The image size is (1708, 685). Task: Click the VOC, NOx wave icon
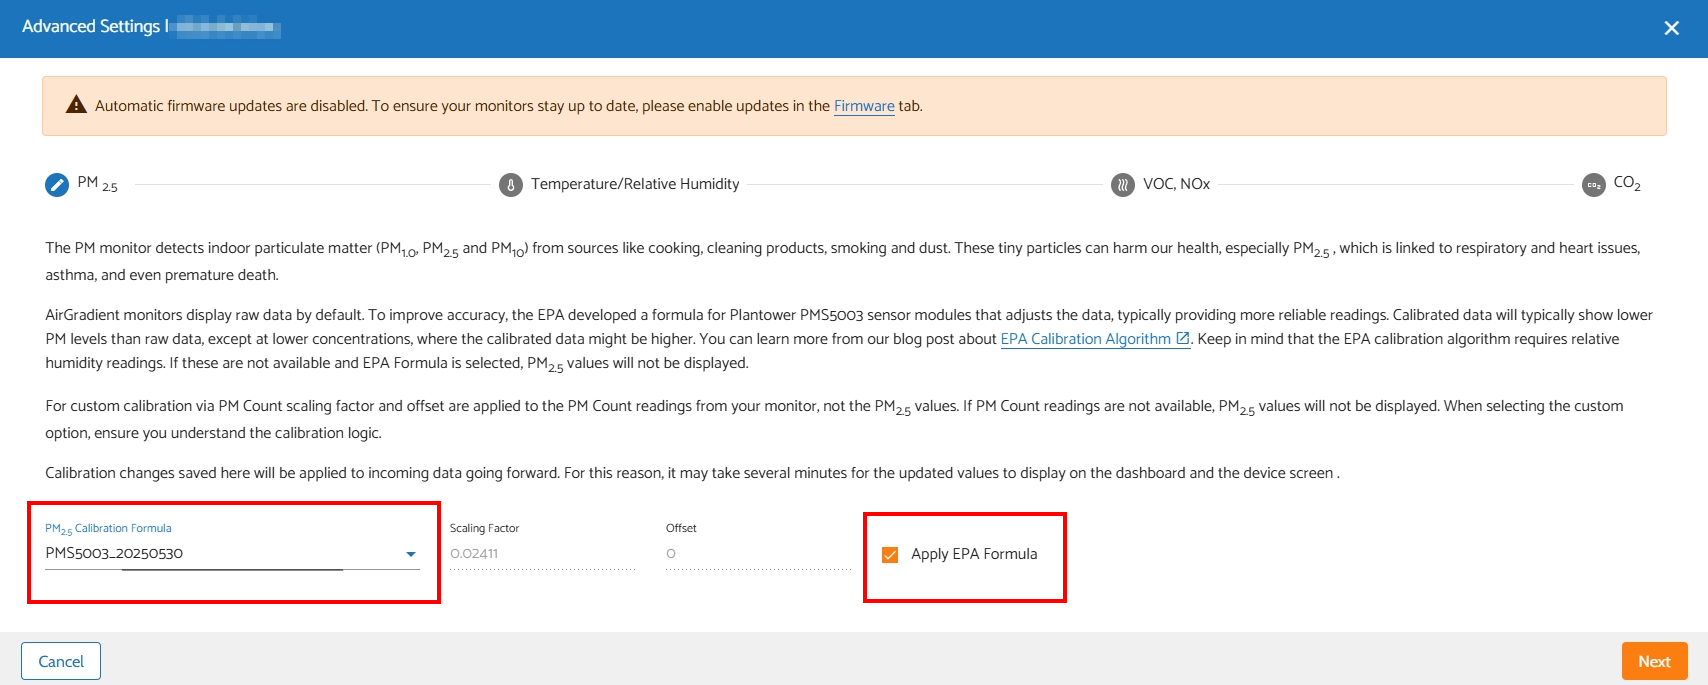pos(1123,185)
